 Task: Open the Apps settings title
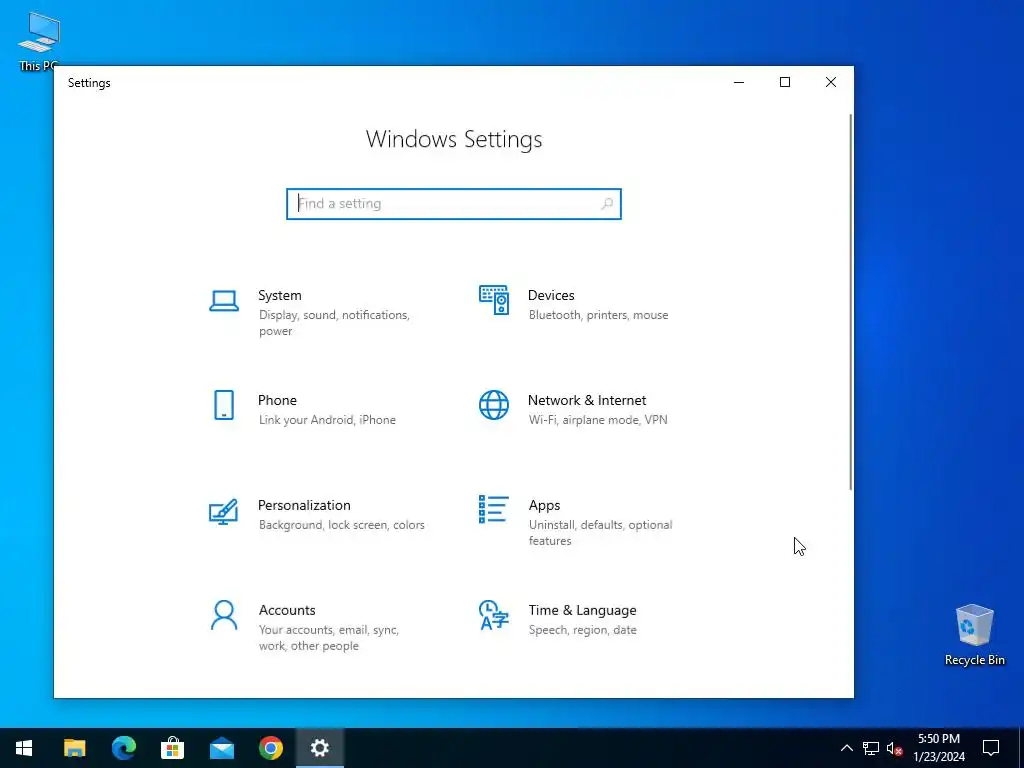point(545,505)
